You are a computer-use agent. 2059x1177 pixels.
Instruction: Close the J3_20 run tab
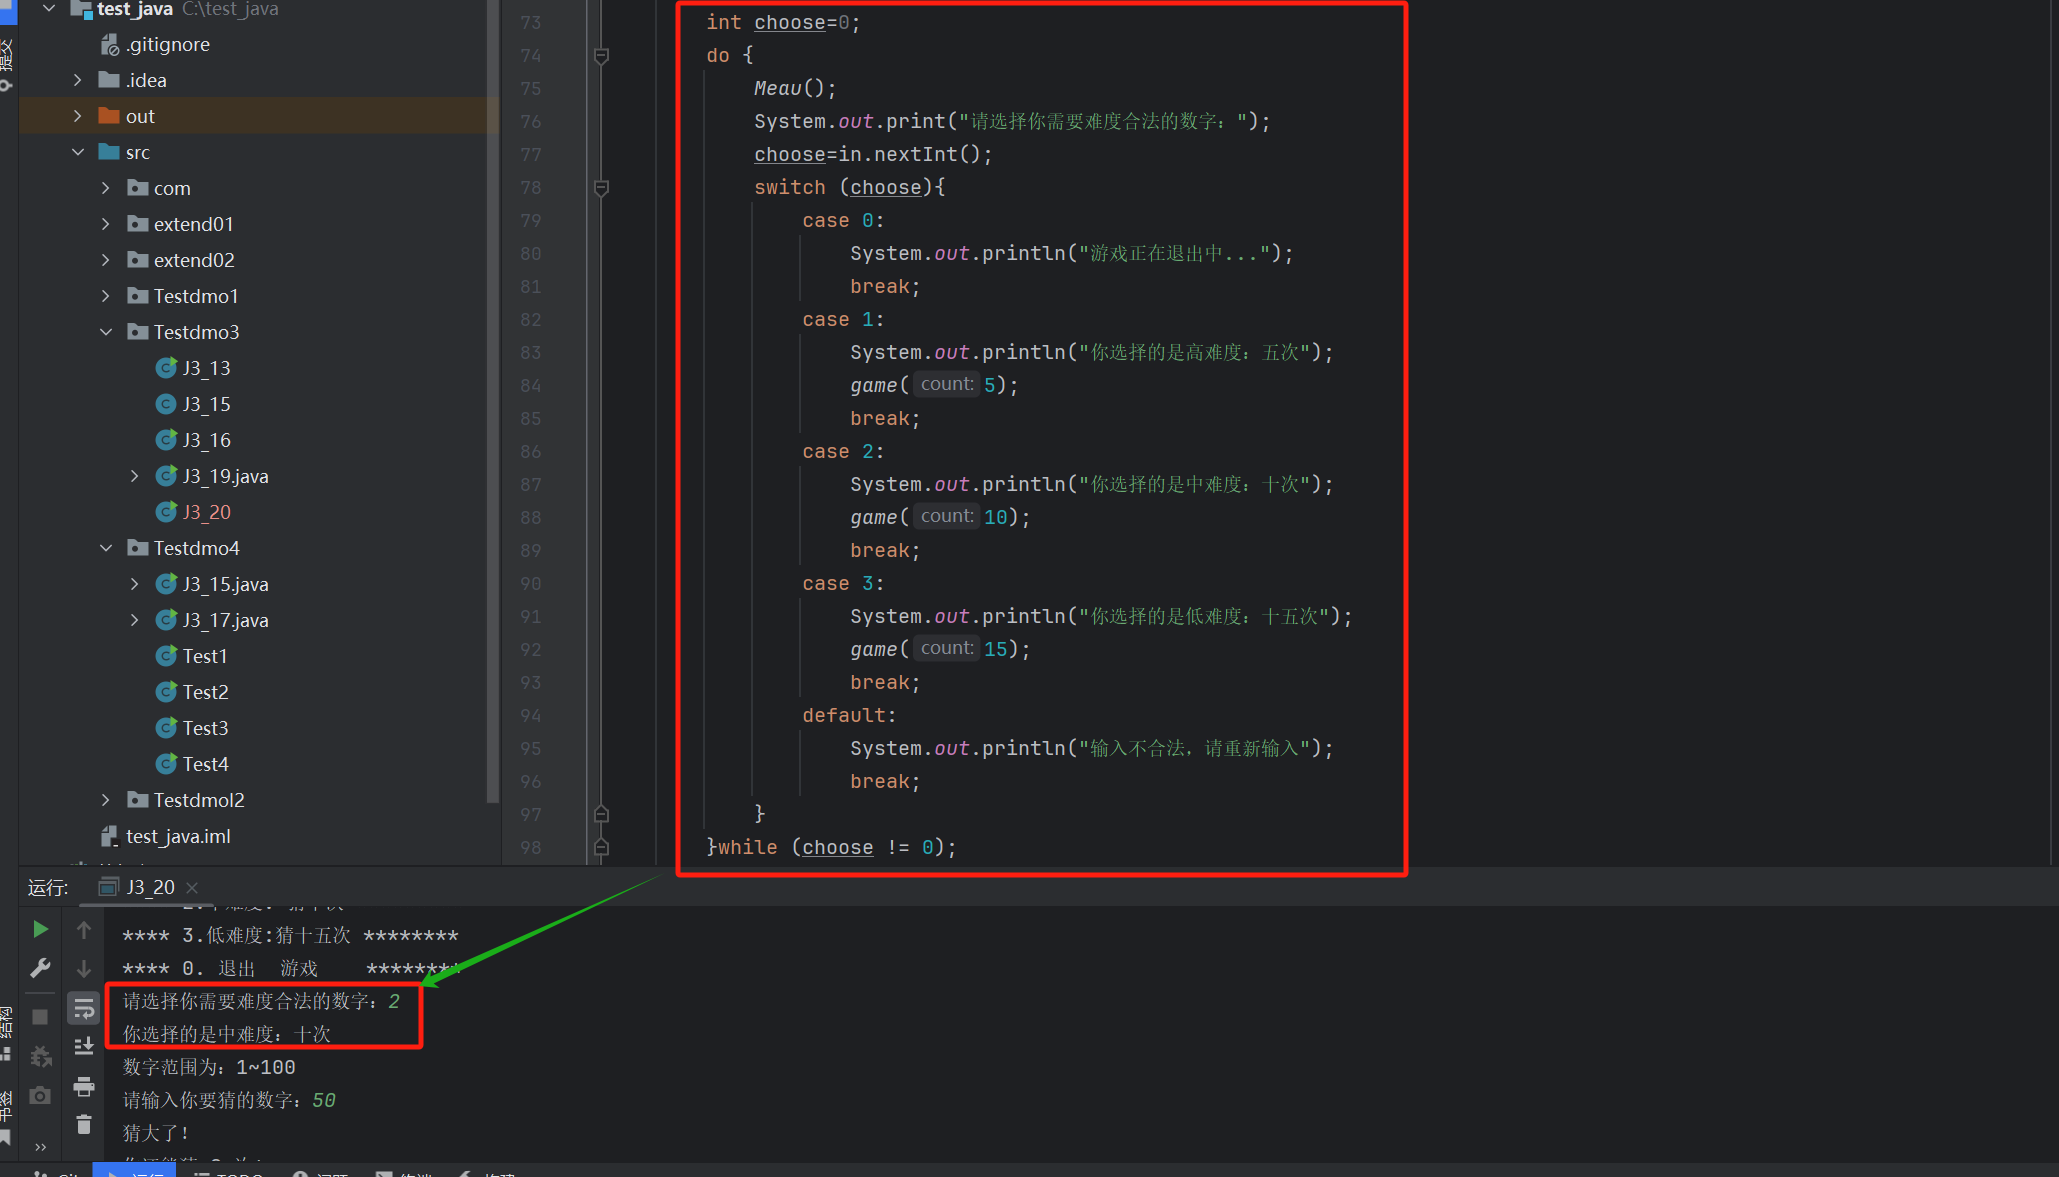tap(192, 888)
